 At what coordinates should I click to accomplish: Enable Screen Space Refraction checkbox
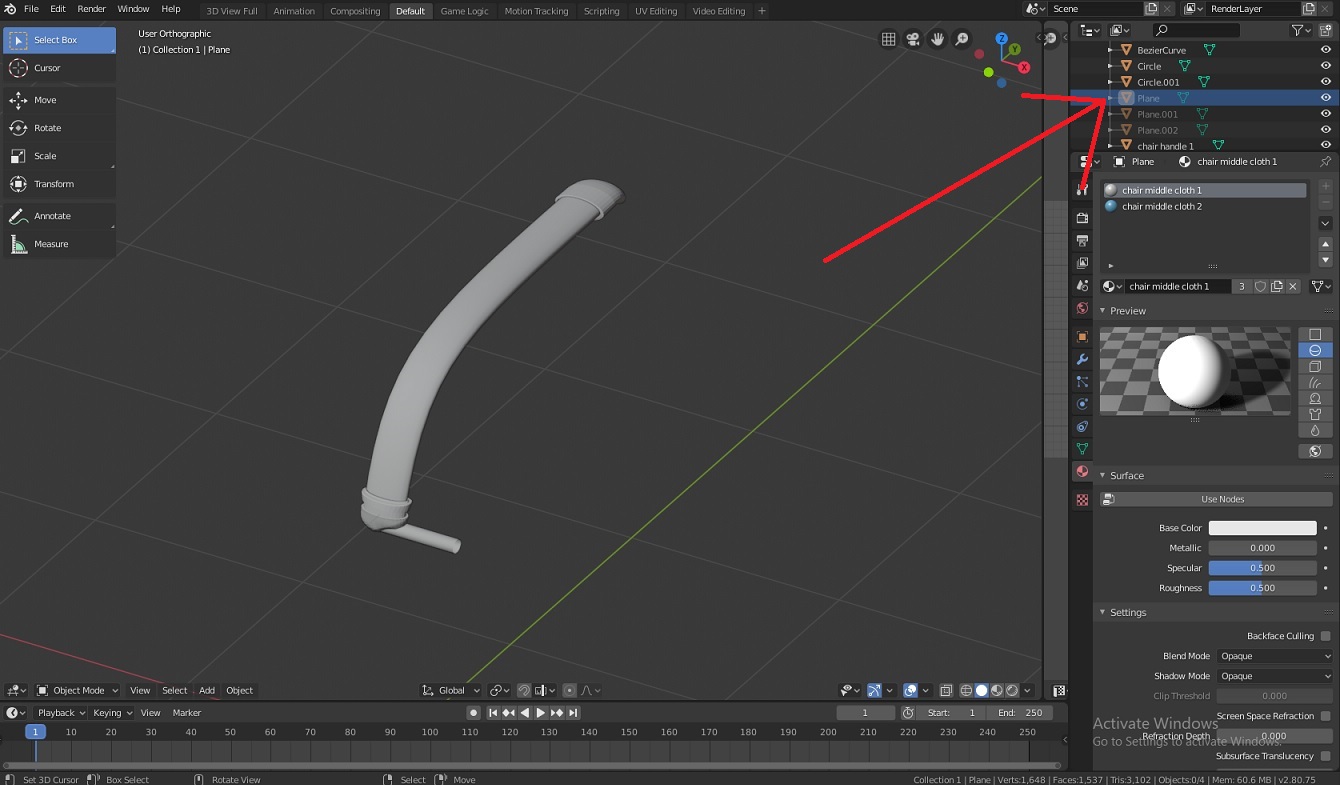click(x=1326, y=716)
